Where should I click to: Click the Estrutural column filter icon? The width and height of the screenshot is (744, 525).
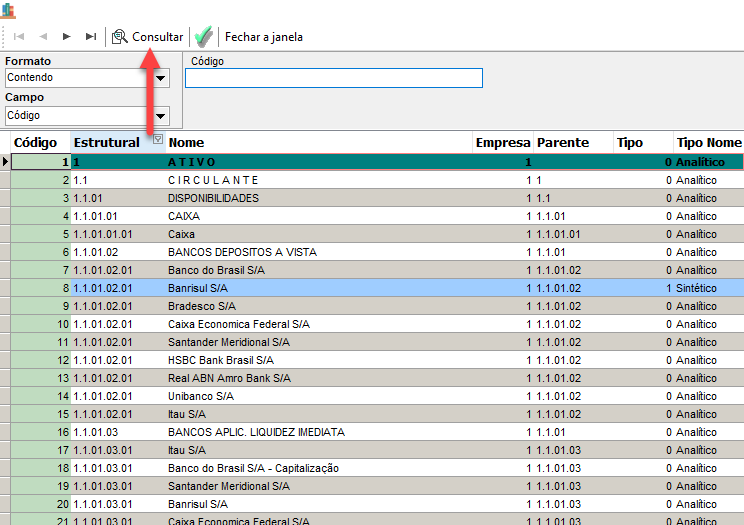158,140
